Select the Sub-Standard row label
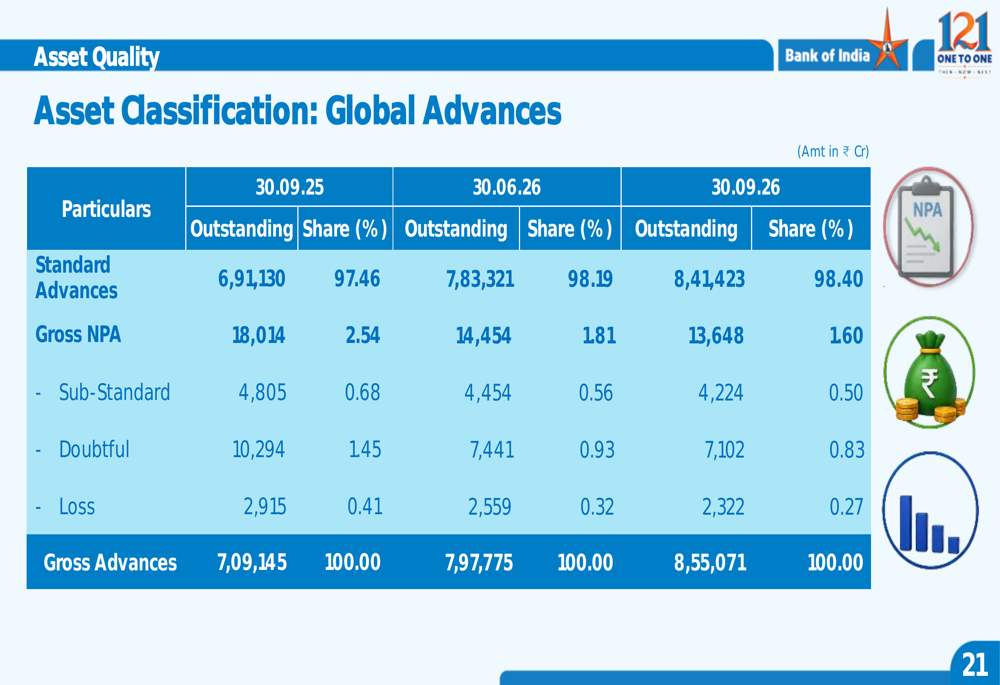Image resolution: width=1000 pixels, height=685 pixels. point(114,392)
